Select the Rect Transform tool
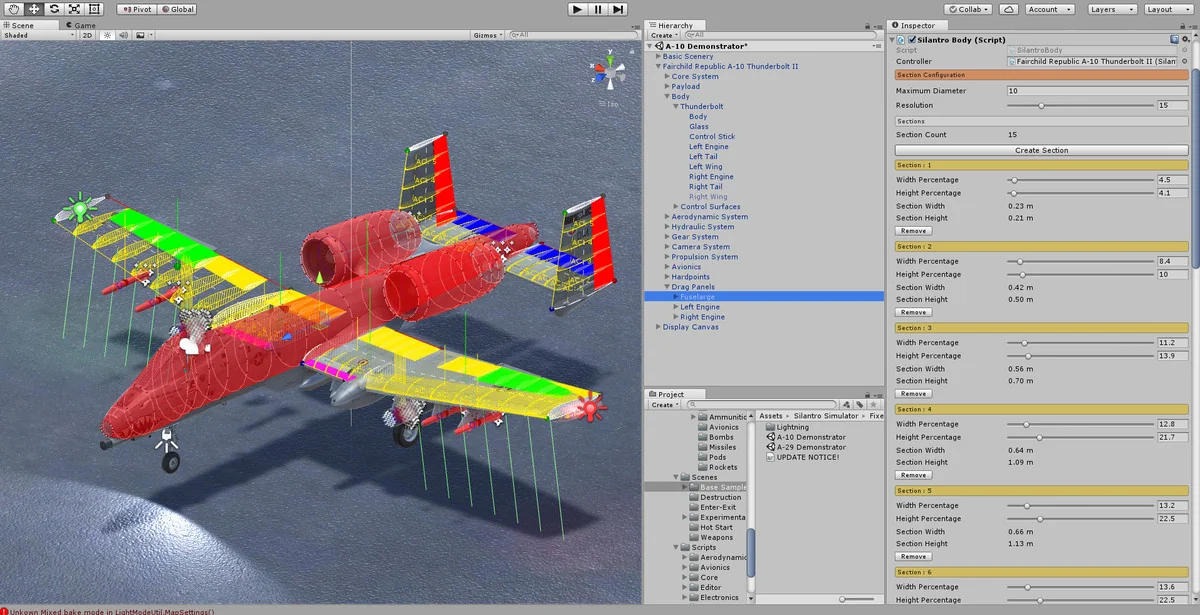This screenshot has width=1200, height=615. pyautogui.click(x=95, y=9)
